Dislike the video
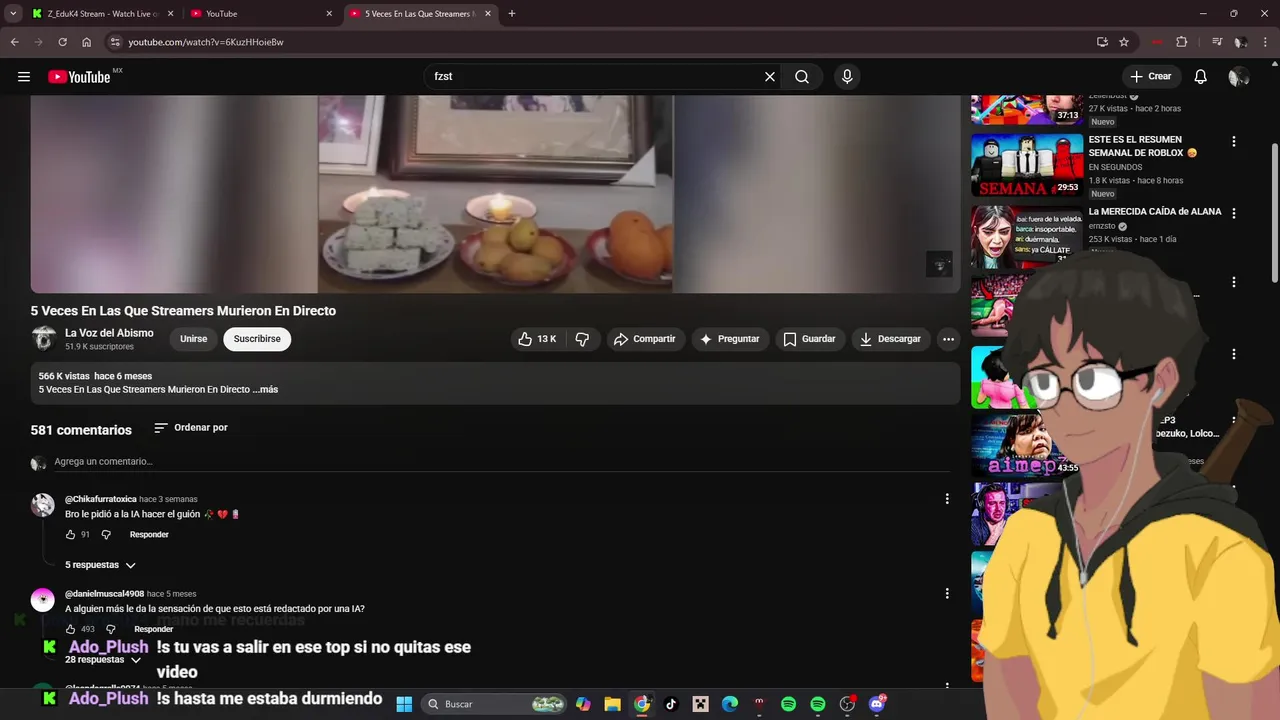 (x=582, y=339)
